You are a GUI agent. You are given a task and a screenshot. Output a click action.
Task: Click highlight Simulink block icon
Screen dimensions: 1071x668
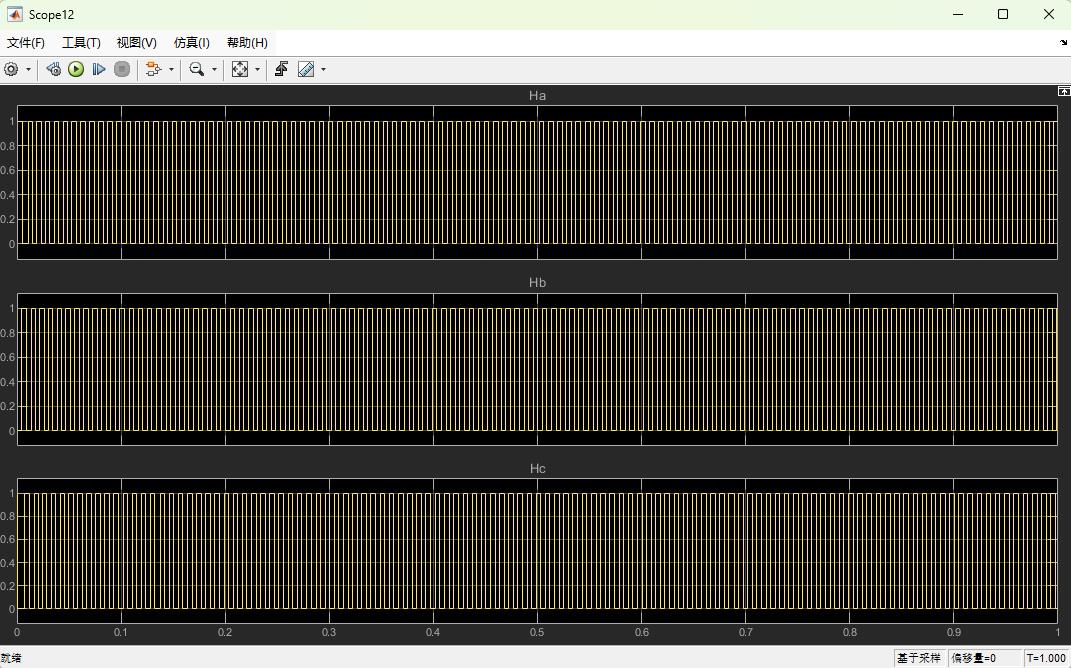point(154,69)
